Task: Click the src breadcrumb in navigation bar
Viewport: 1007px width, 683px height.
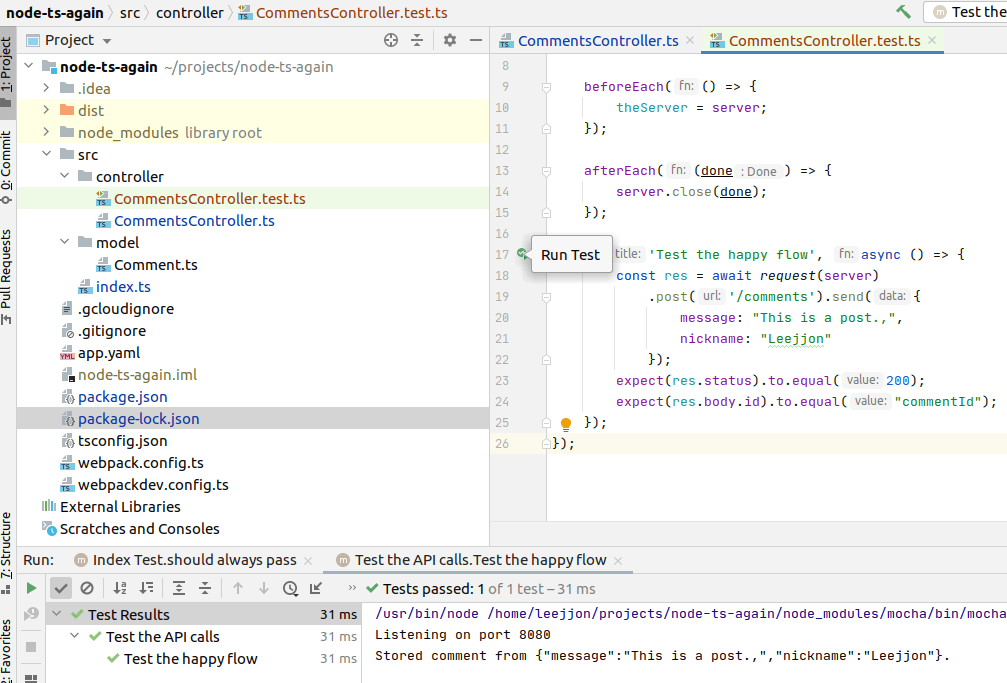Action: click(129, 12)
